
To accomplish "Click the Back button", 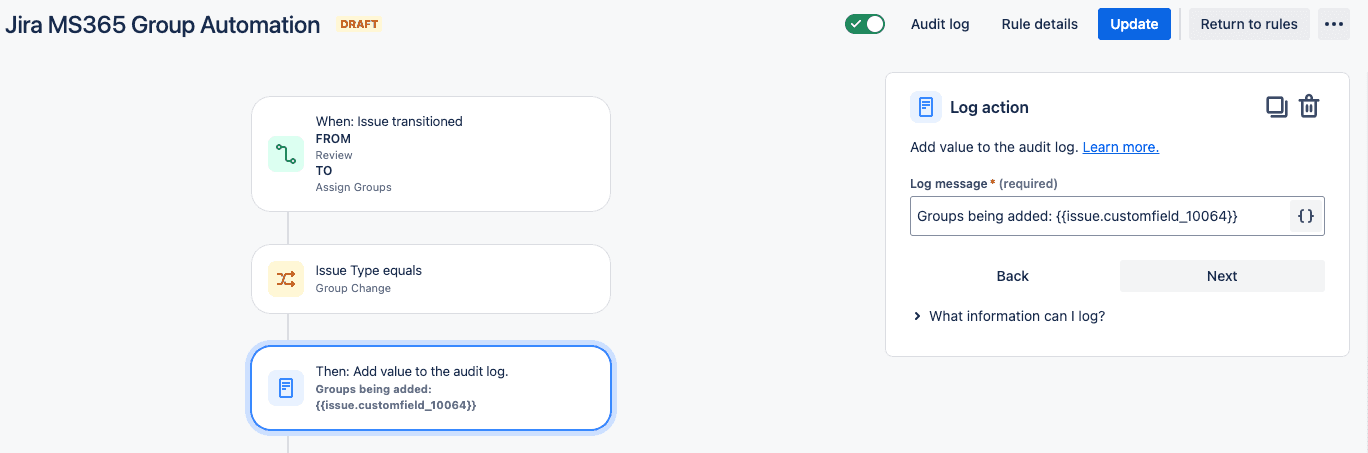I will [x=1013, y=276].
